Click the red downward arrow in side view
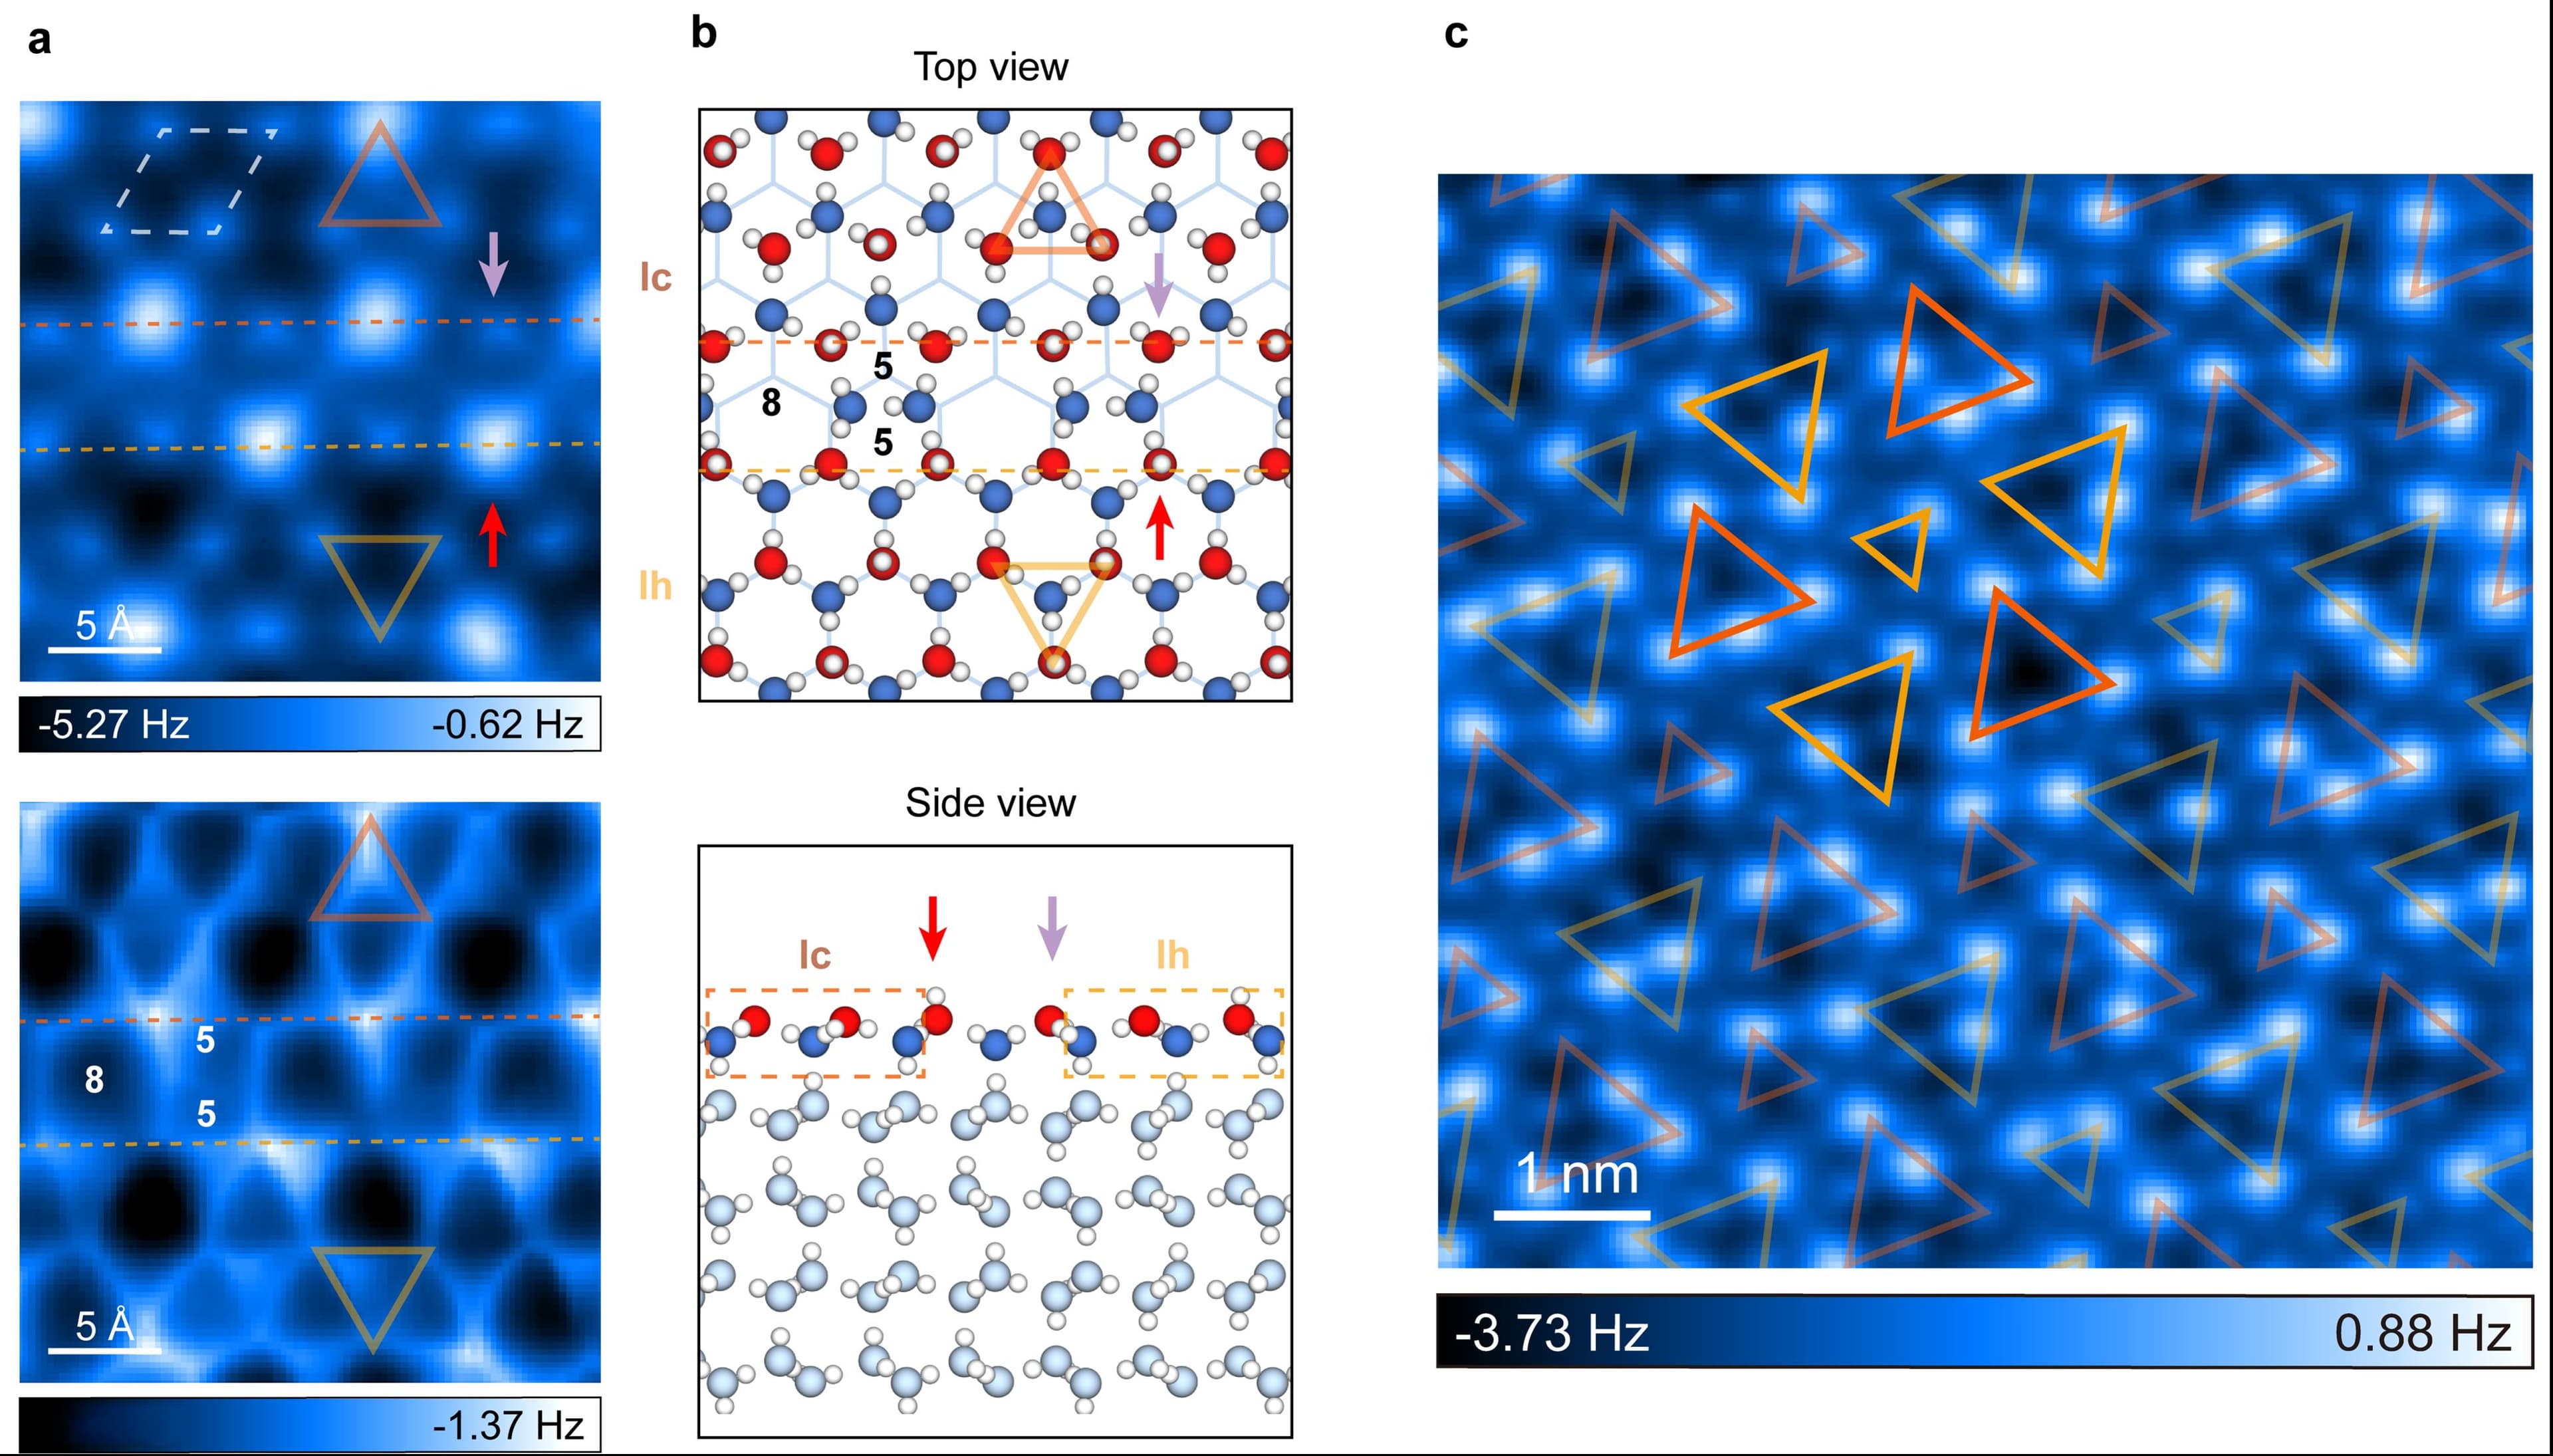 932,928
